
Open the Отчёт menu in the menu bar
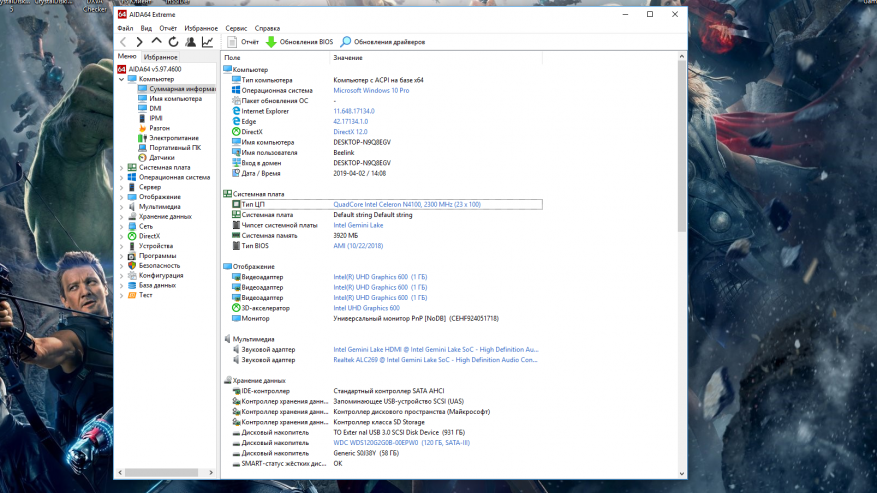pyautogui.click(x=168, y=28)
